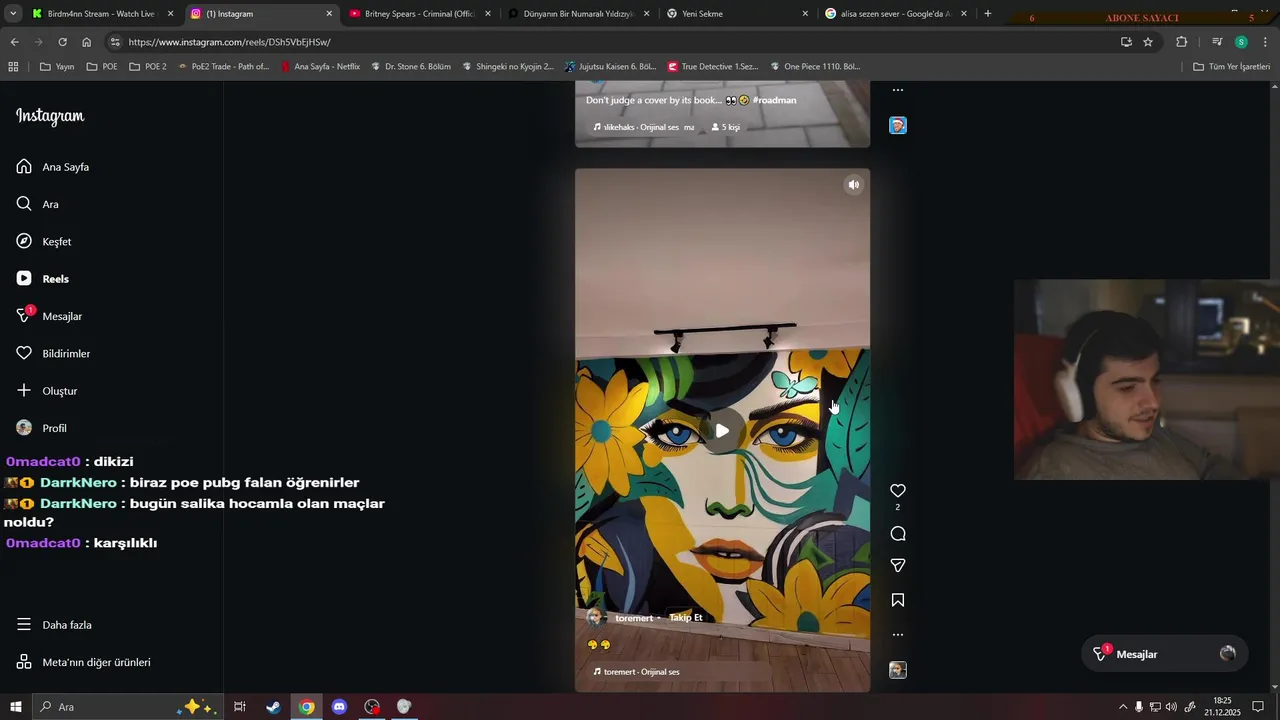Open Chrome profile avatar
Viewport: 1280px width, 720px height.
tap(1241, 42)
